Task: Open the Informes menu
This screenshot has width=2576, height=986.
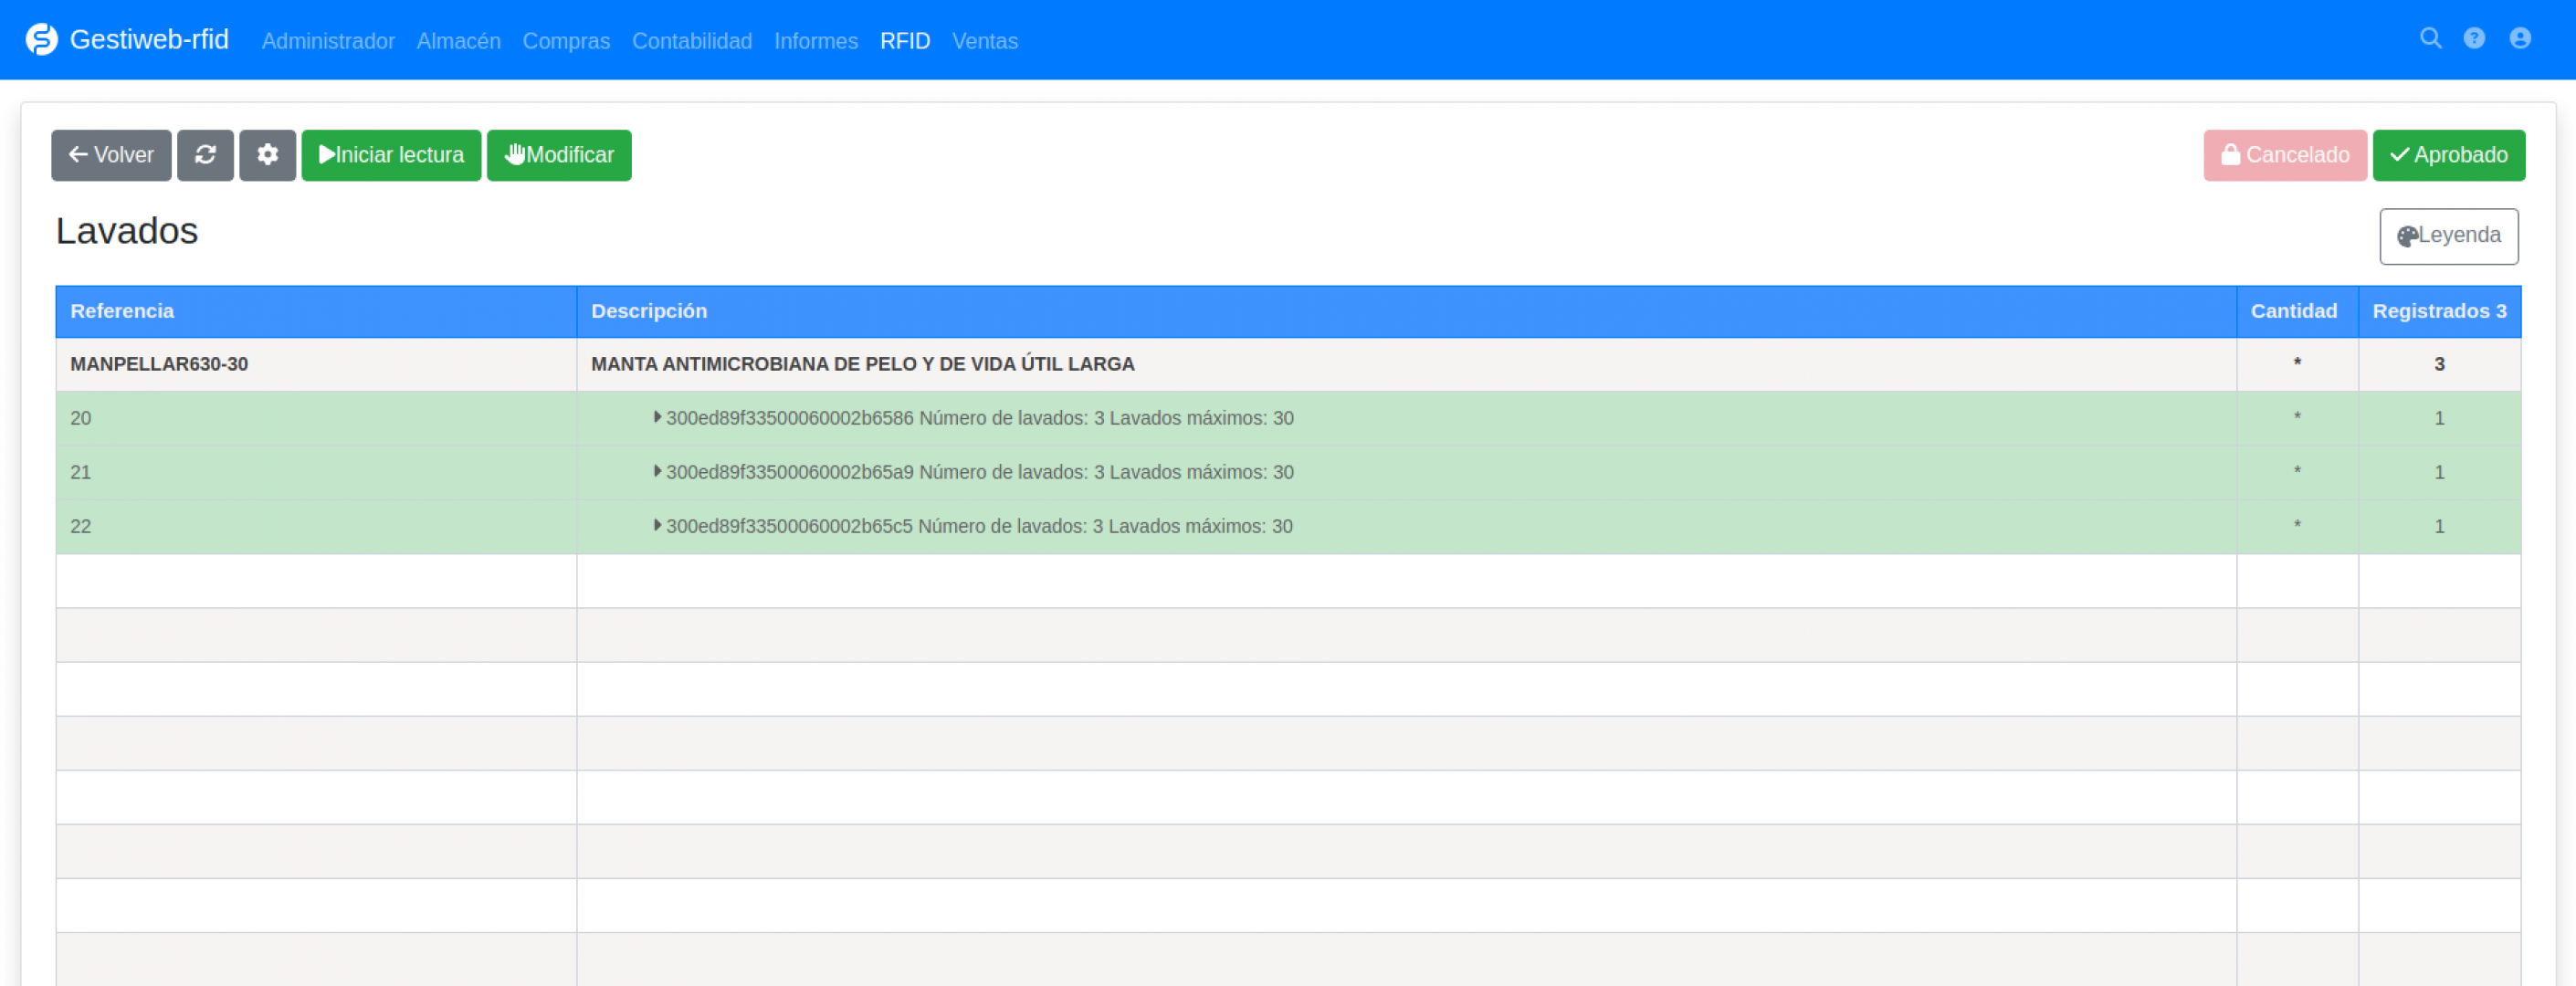Action: 816,41
